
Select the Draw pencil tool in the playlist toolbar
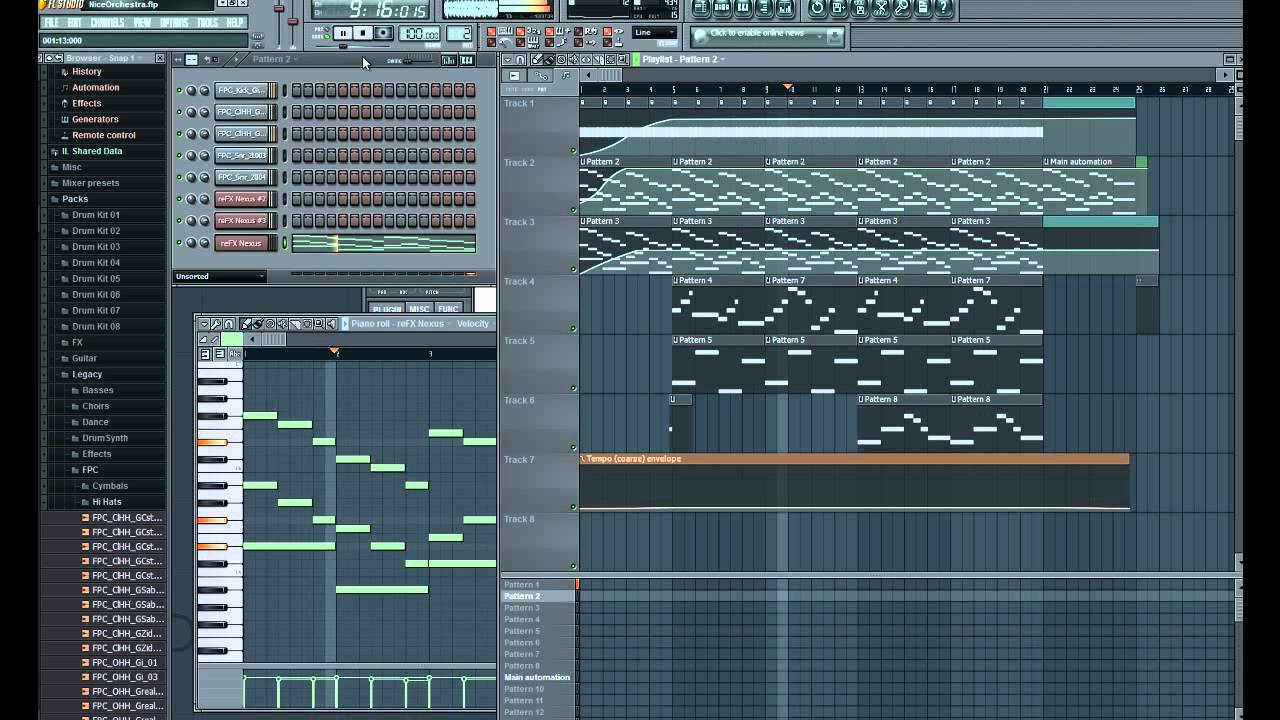click(537, 60)
